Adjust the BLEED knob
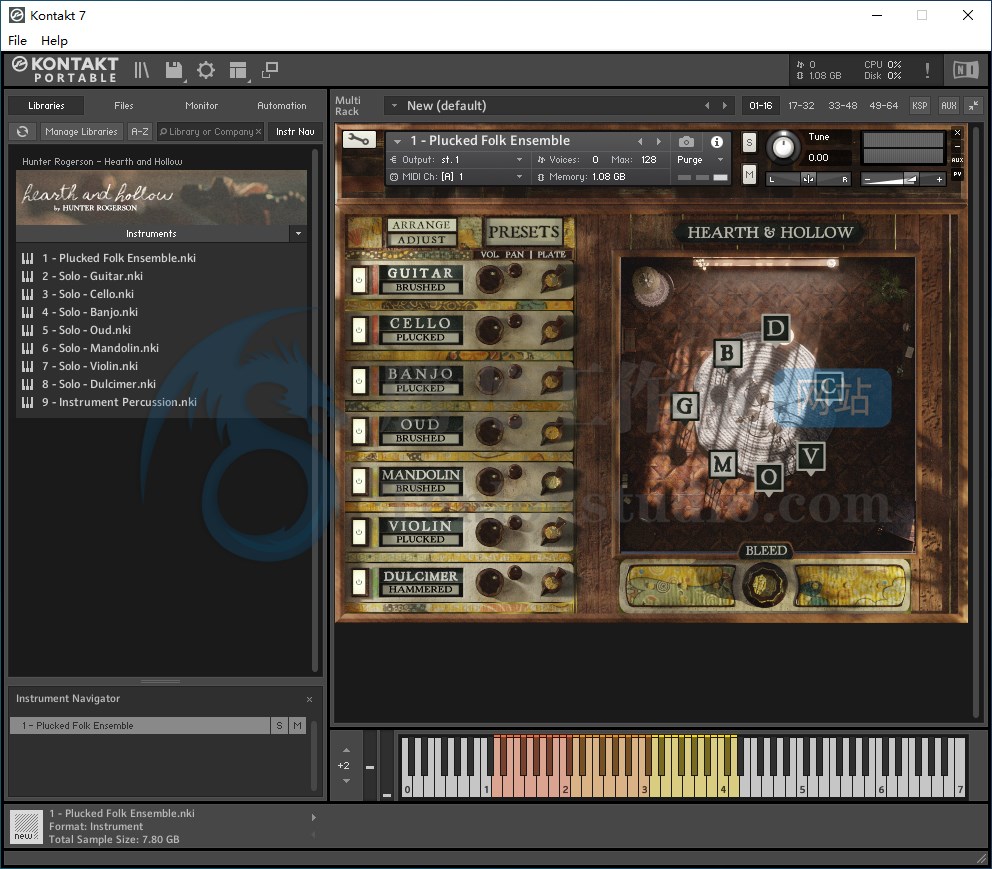The height and width of the screenshot is (869, 992). tap(765, 584)
